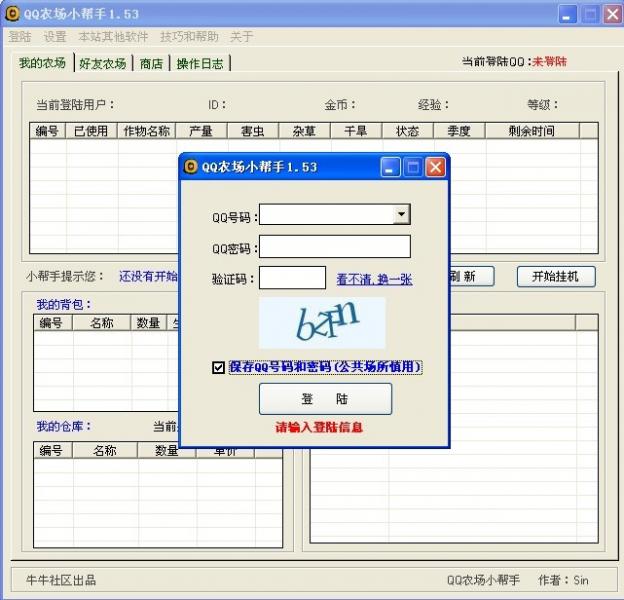Open the 设置 menu
Viewport: 624px width, 600px height.
tap(55, 37)
